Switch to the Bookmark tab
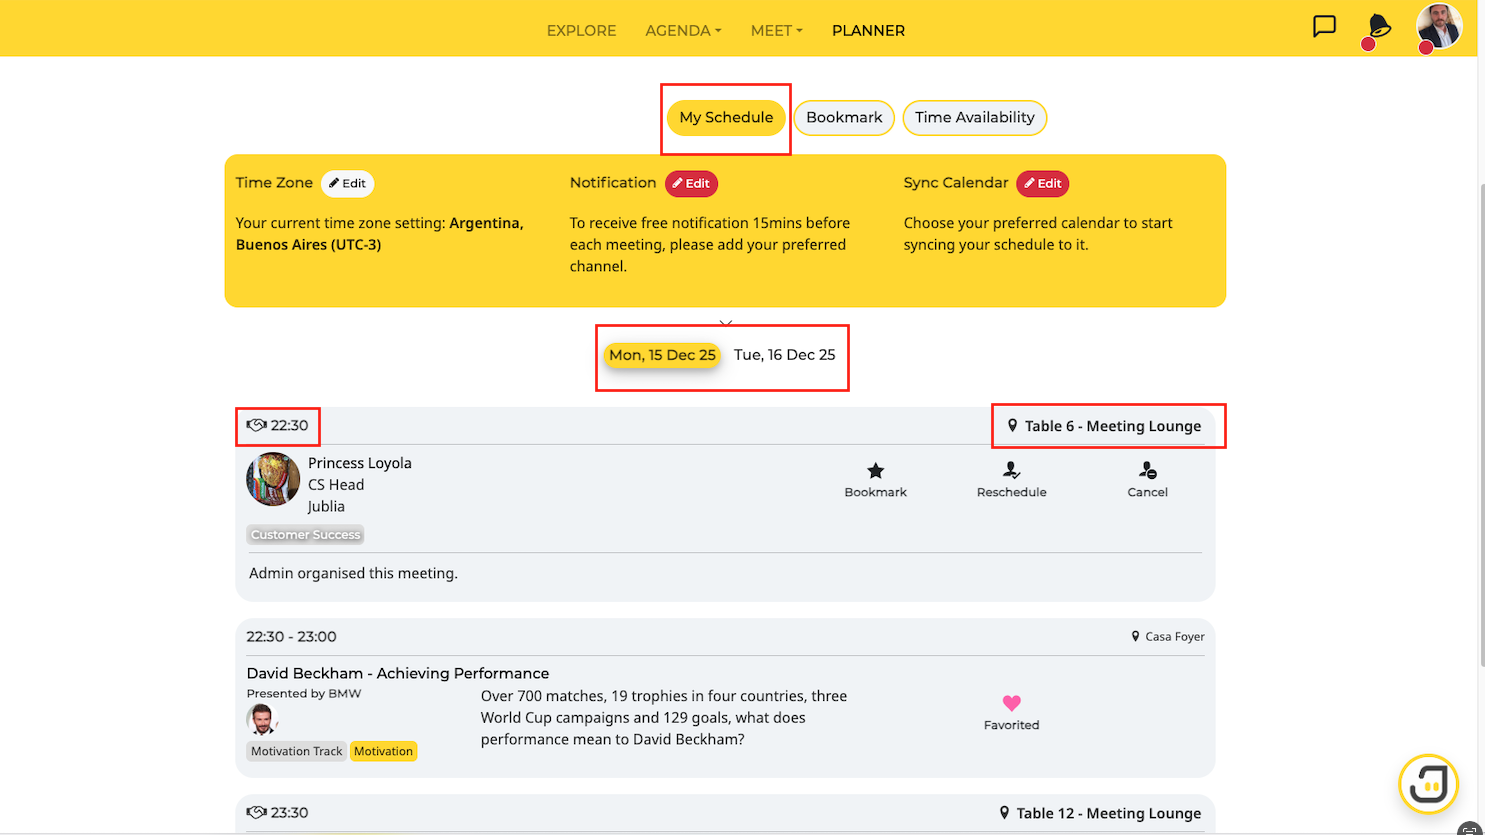The width and height of the screenshot is (1485, 835). click(x=844, y=118)
